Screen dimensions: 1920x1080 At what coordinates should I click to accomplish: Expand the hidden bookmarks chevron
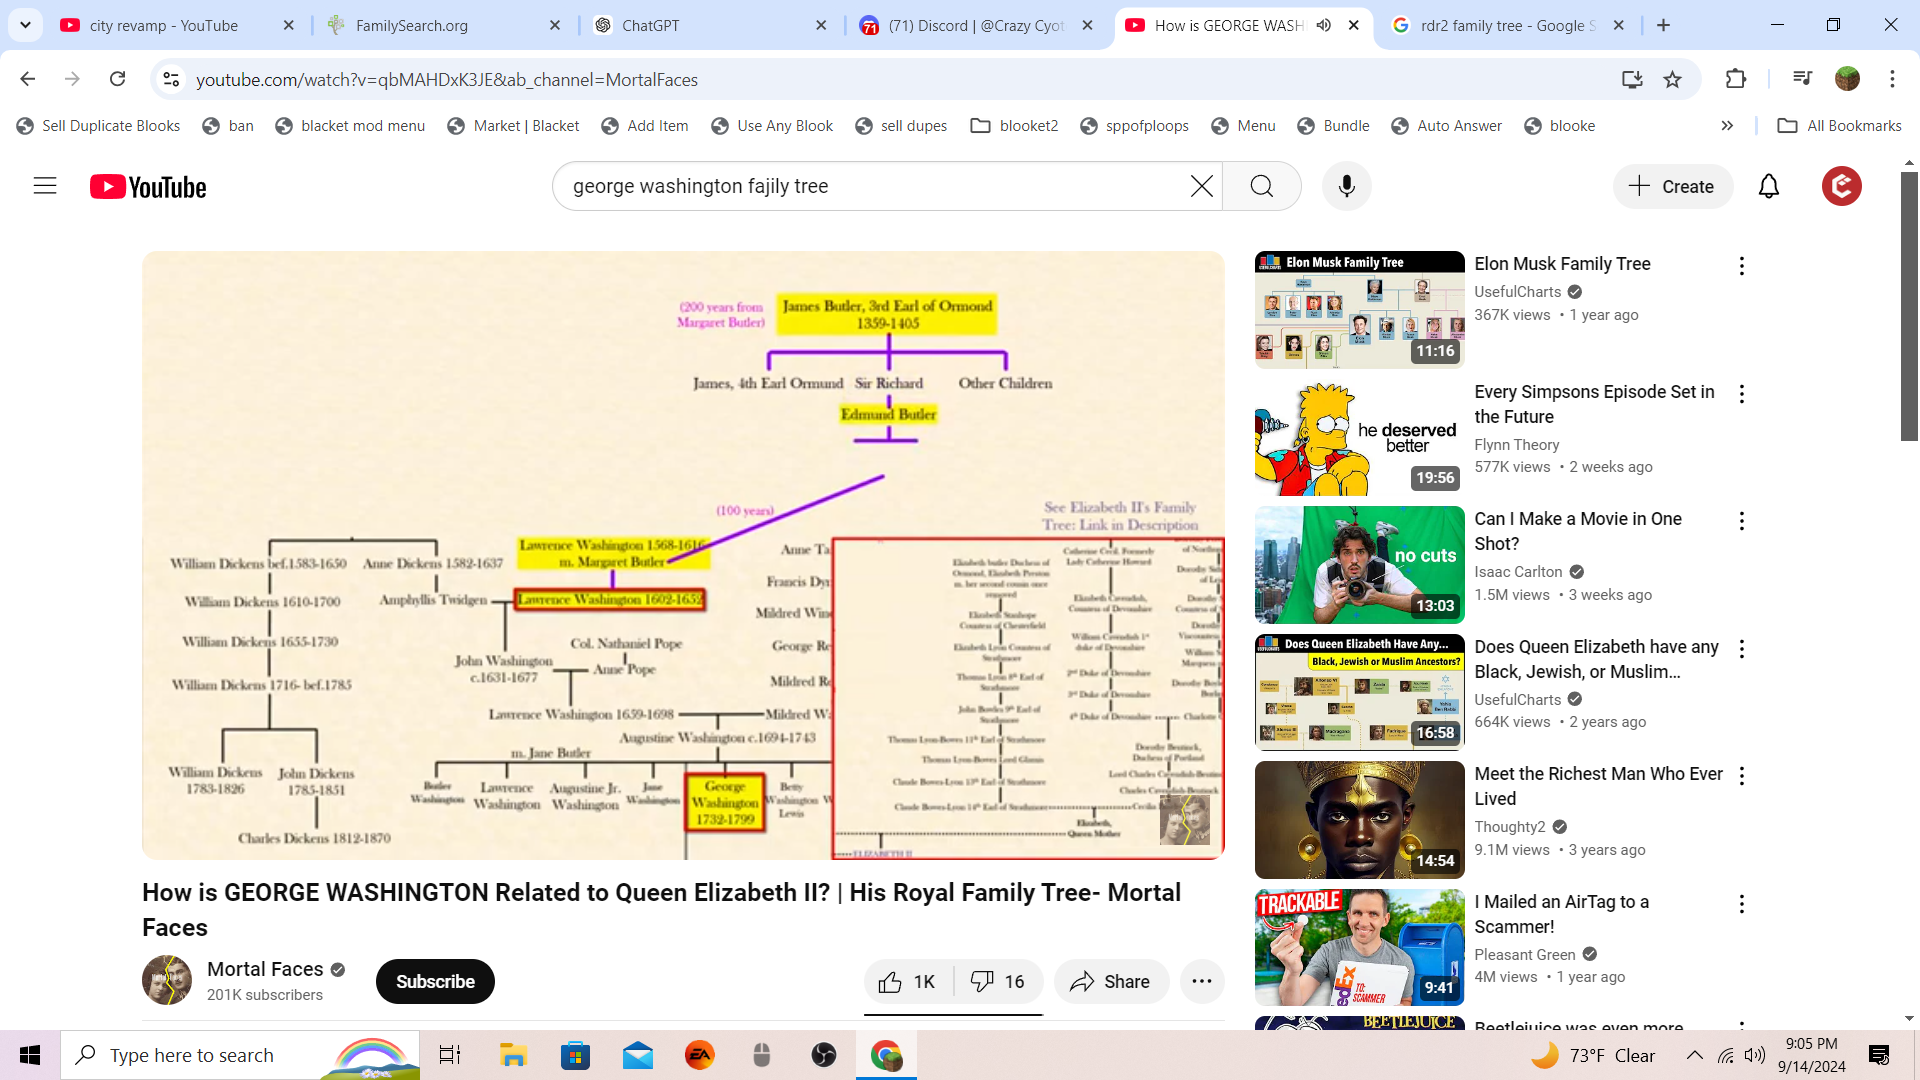pos(1727,126)
